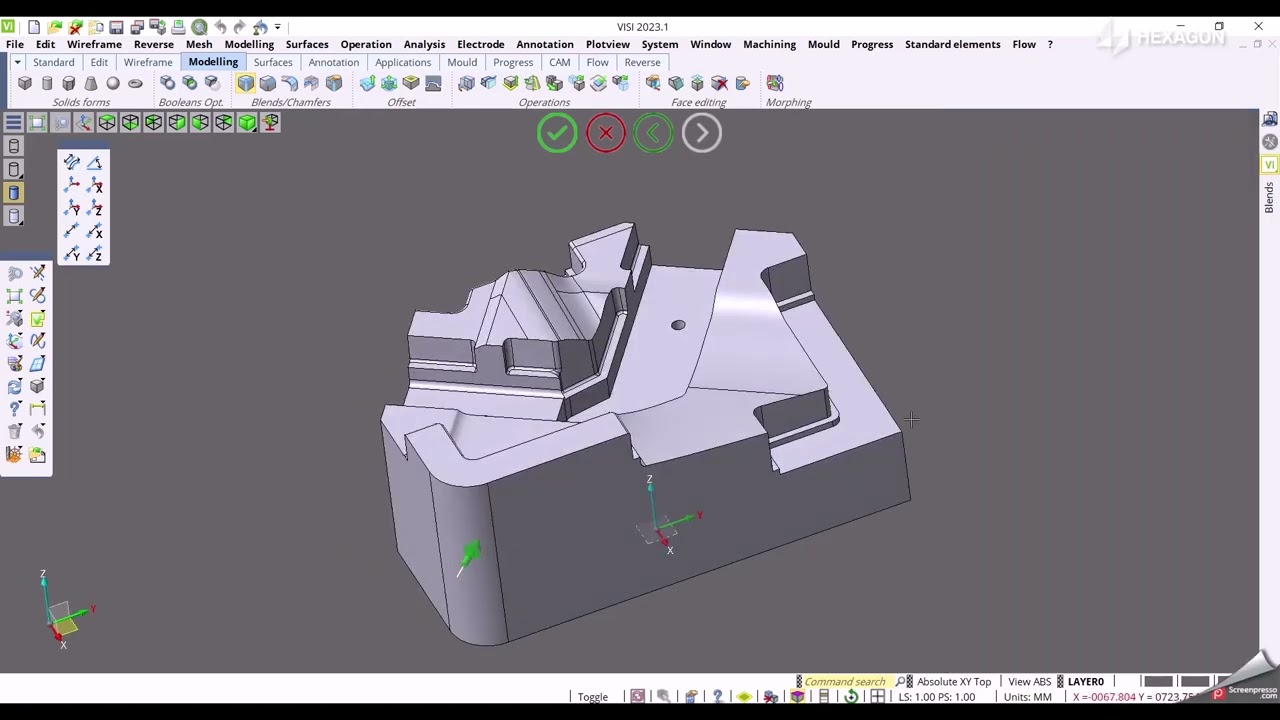Screen dimensions: 1280x720
Task: Expand the ribbon tab options dropdown arrow
Action: coord(17,62)
